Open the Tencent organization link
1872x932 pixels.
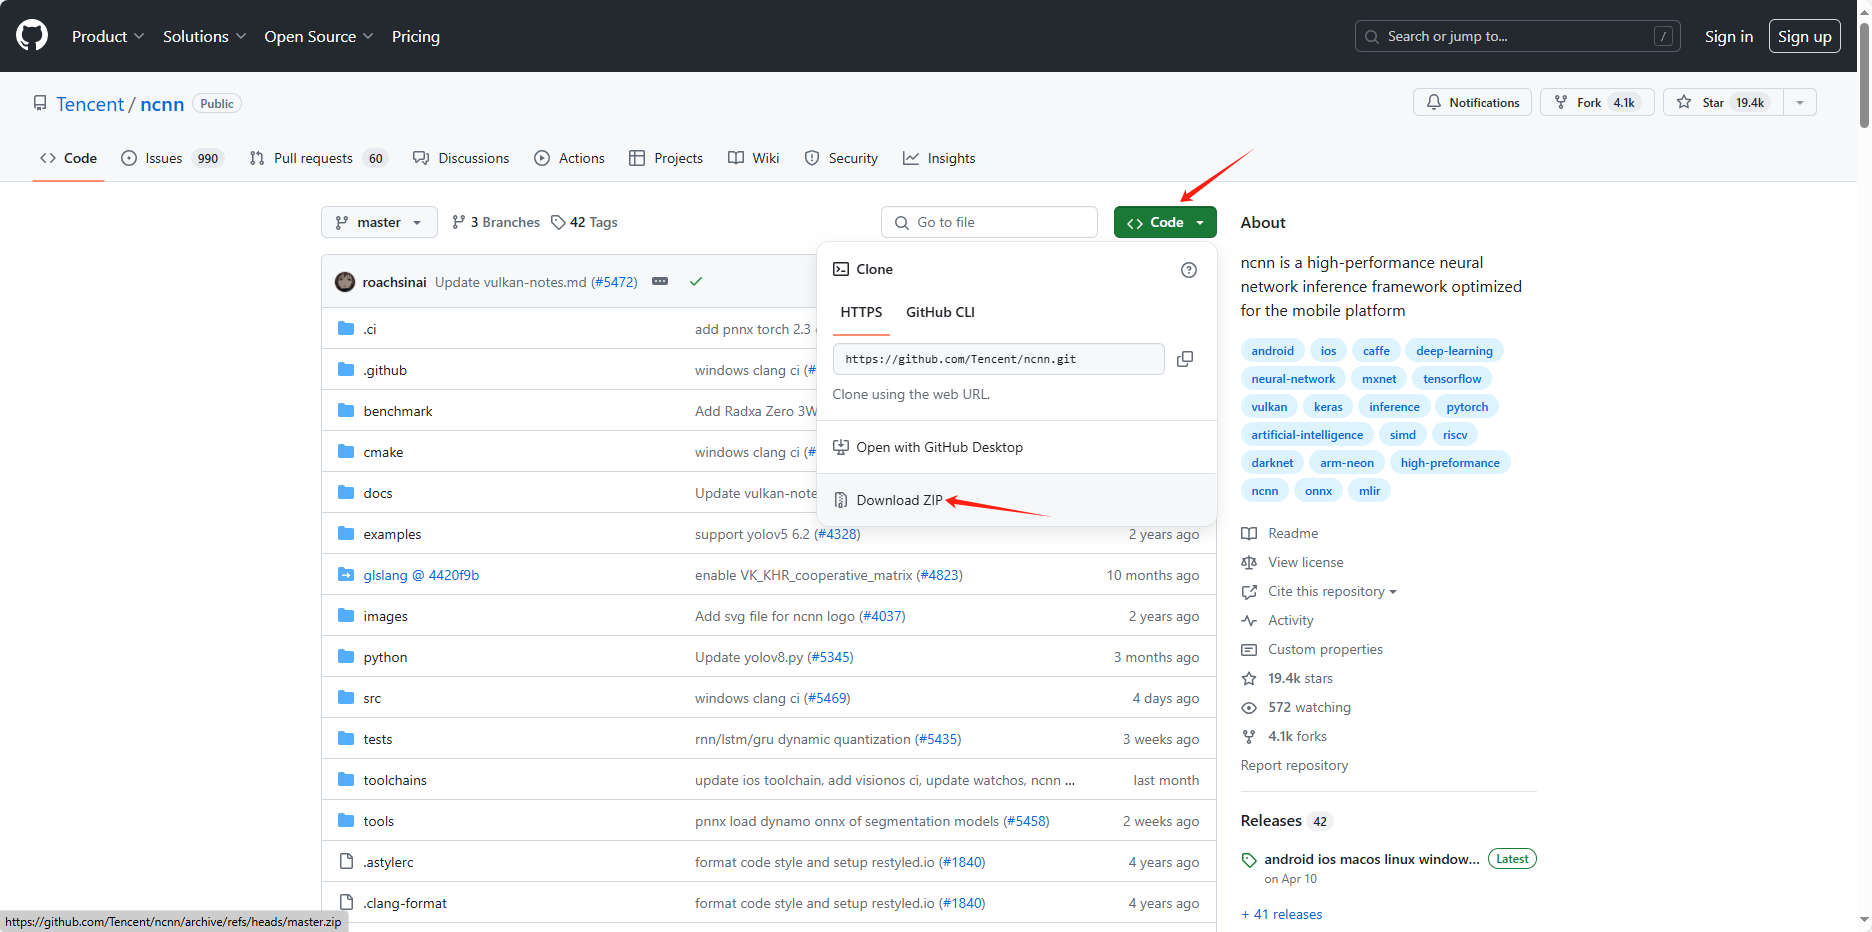pos(90,104)
